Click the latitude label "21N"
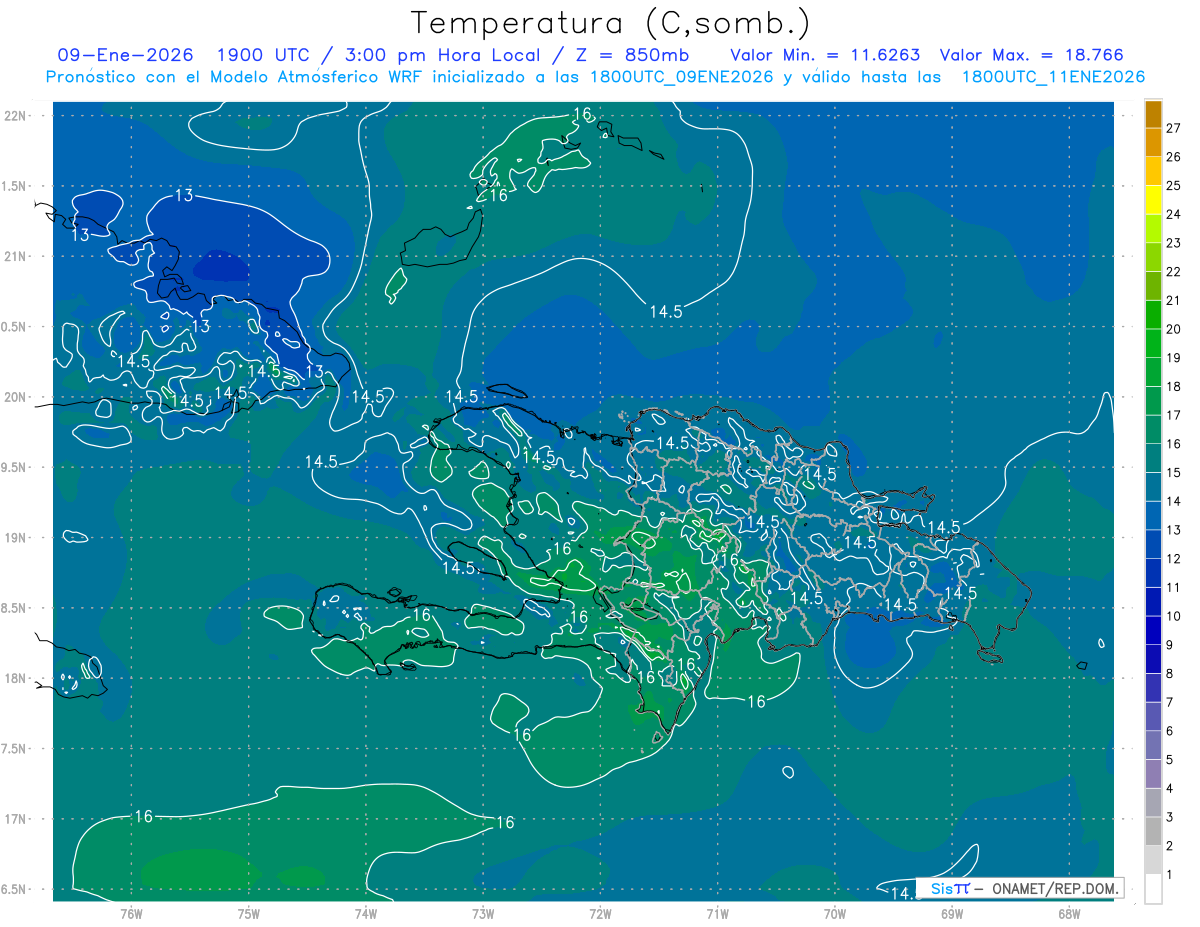 coord(15,257)
